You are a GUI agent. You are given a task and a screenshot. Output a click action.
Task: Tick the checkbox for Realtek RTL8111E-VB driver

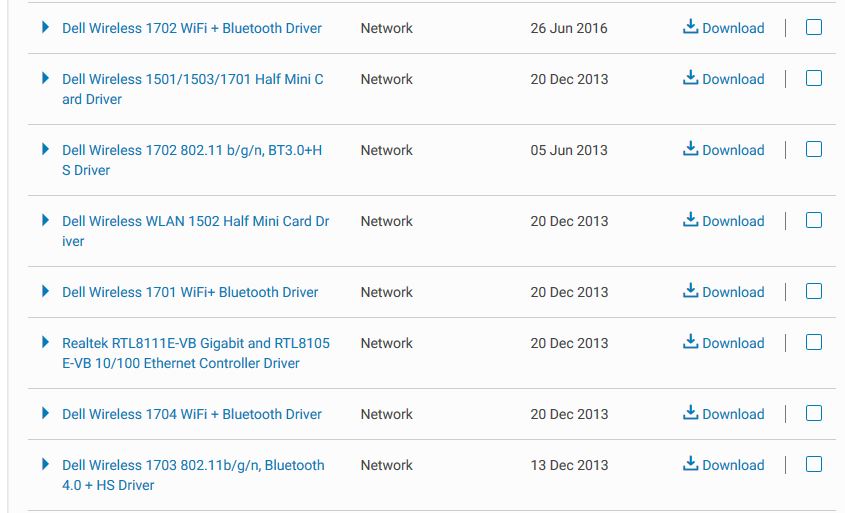[x=814, y=342]
